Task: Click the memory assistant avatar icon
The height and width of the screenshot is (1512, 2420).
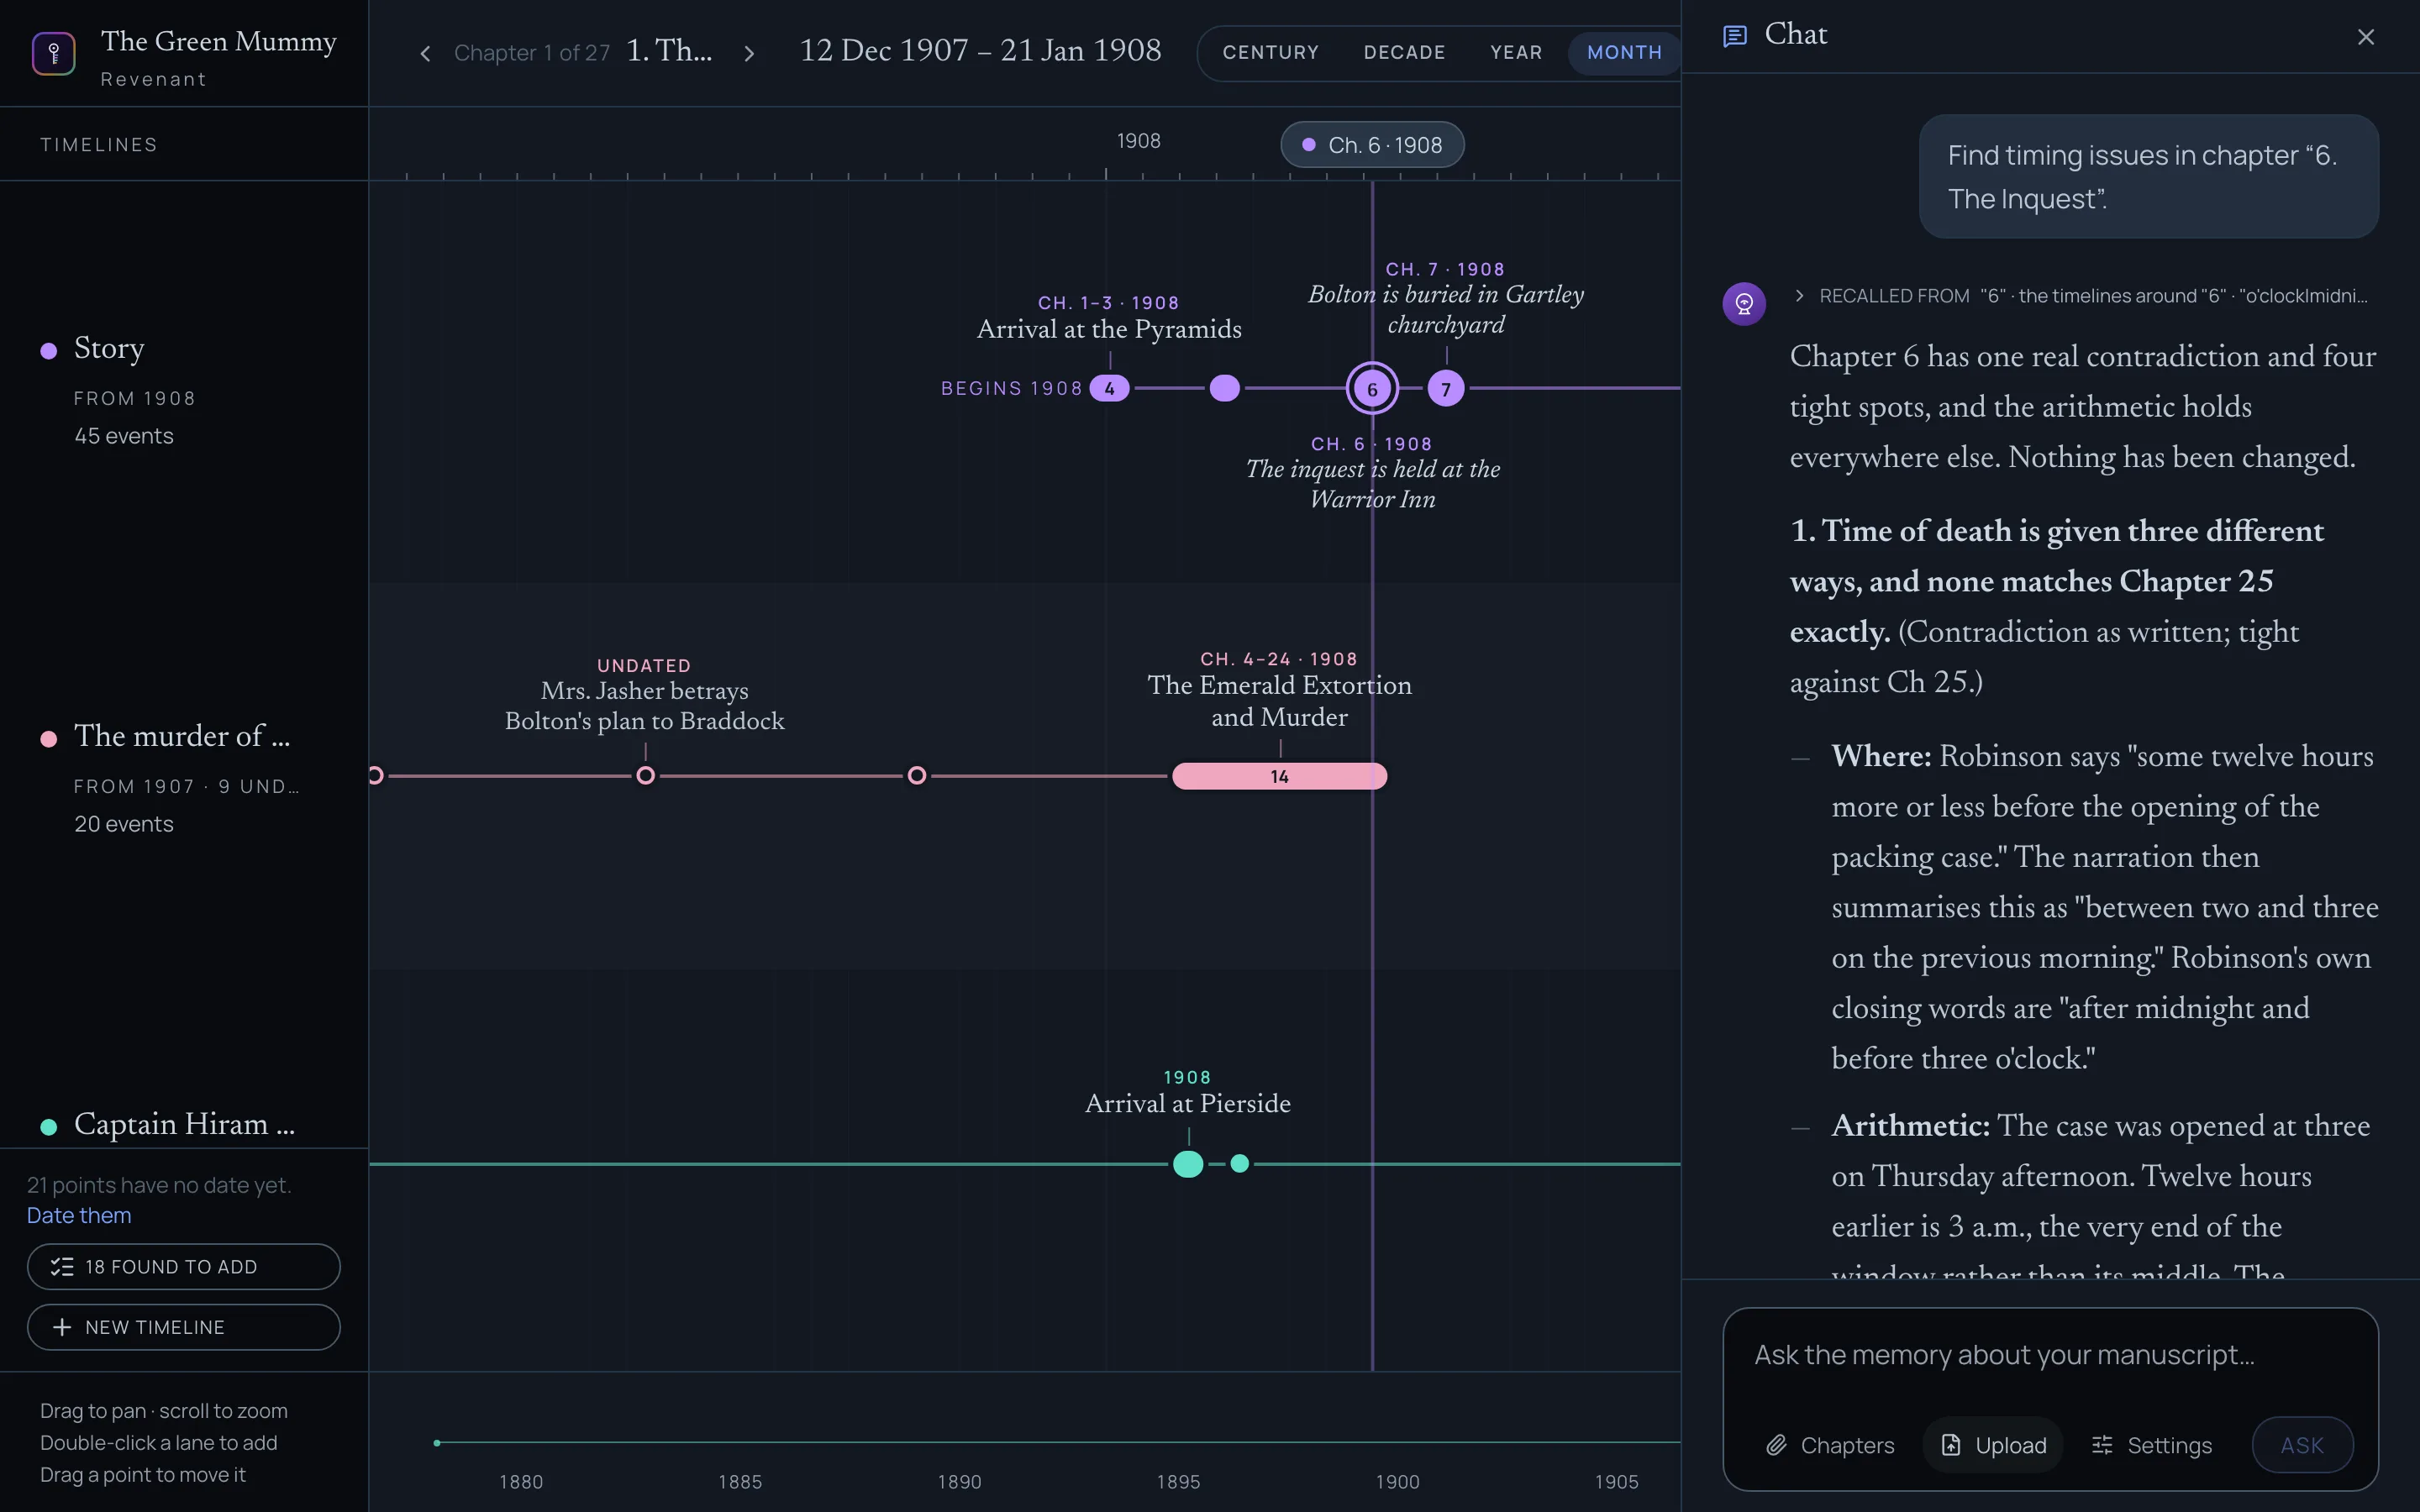Action: click(1744, 303)
